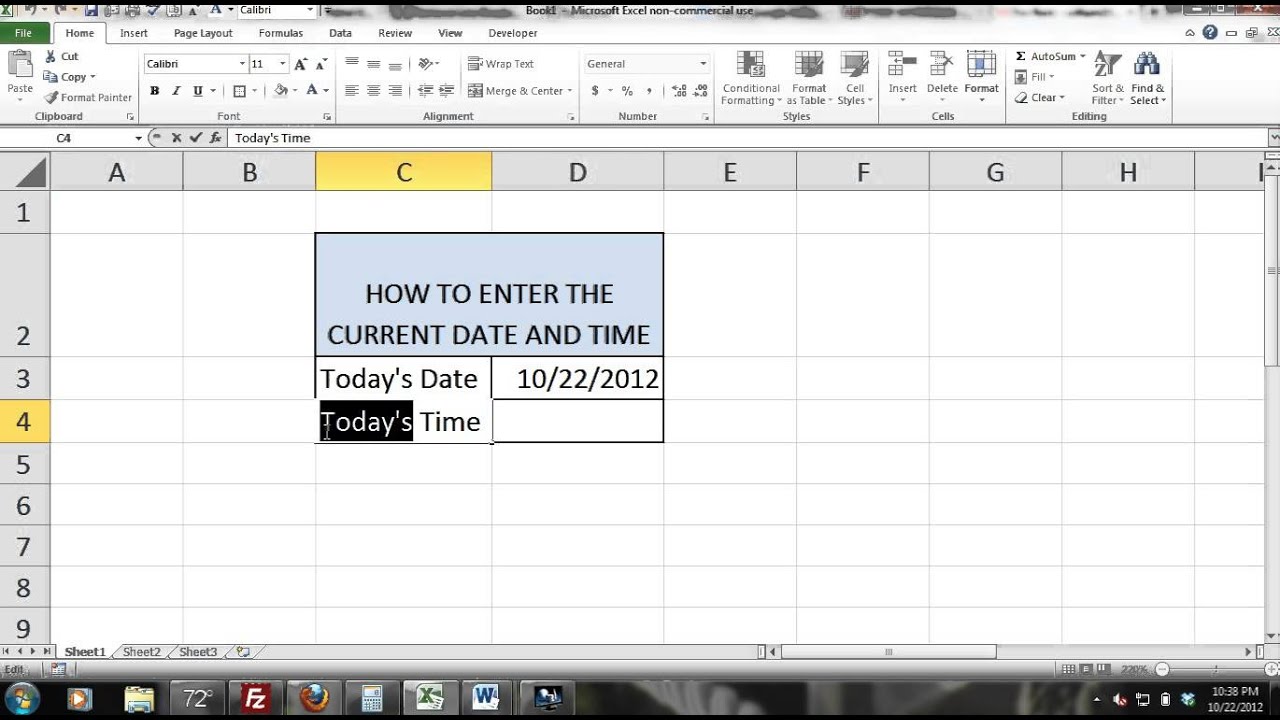The width and height of the screenshot is (1280, 720).
Task: Apply Comma Style format
Action: click(649, 91)
